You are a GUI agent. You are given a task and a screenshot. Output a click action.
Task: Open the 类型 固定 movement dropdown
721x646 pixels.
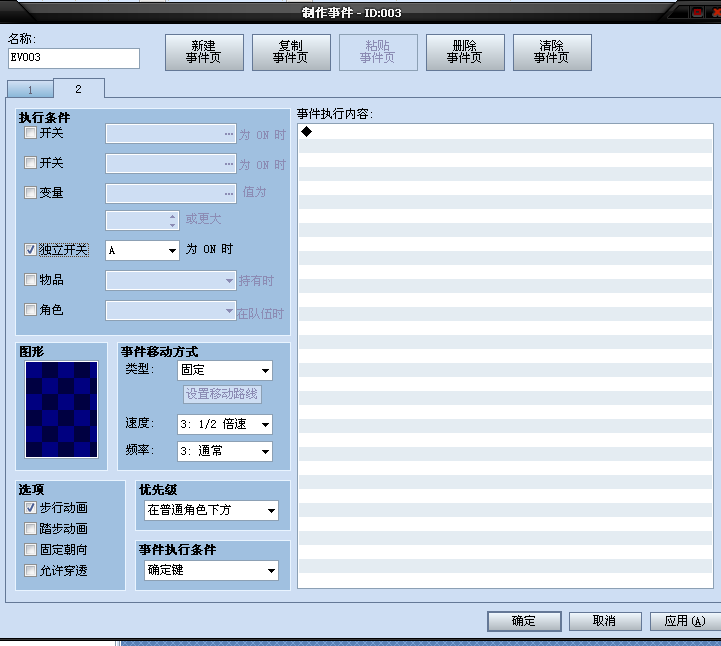(x=224, y=371)
